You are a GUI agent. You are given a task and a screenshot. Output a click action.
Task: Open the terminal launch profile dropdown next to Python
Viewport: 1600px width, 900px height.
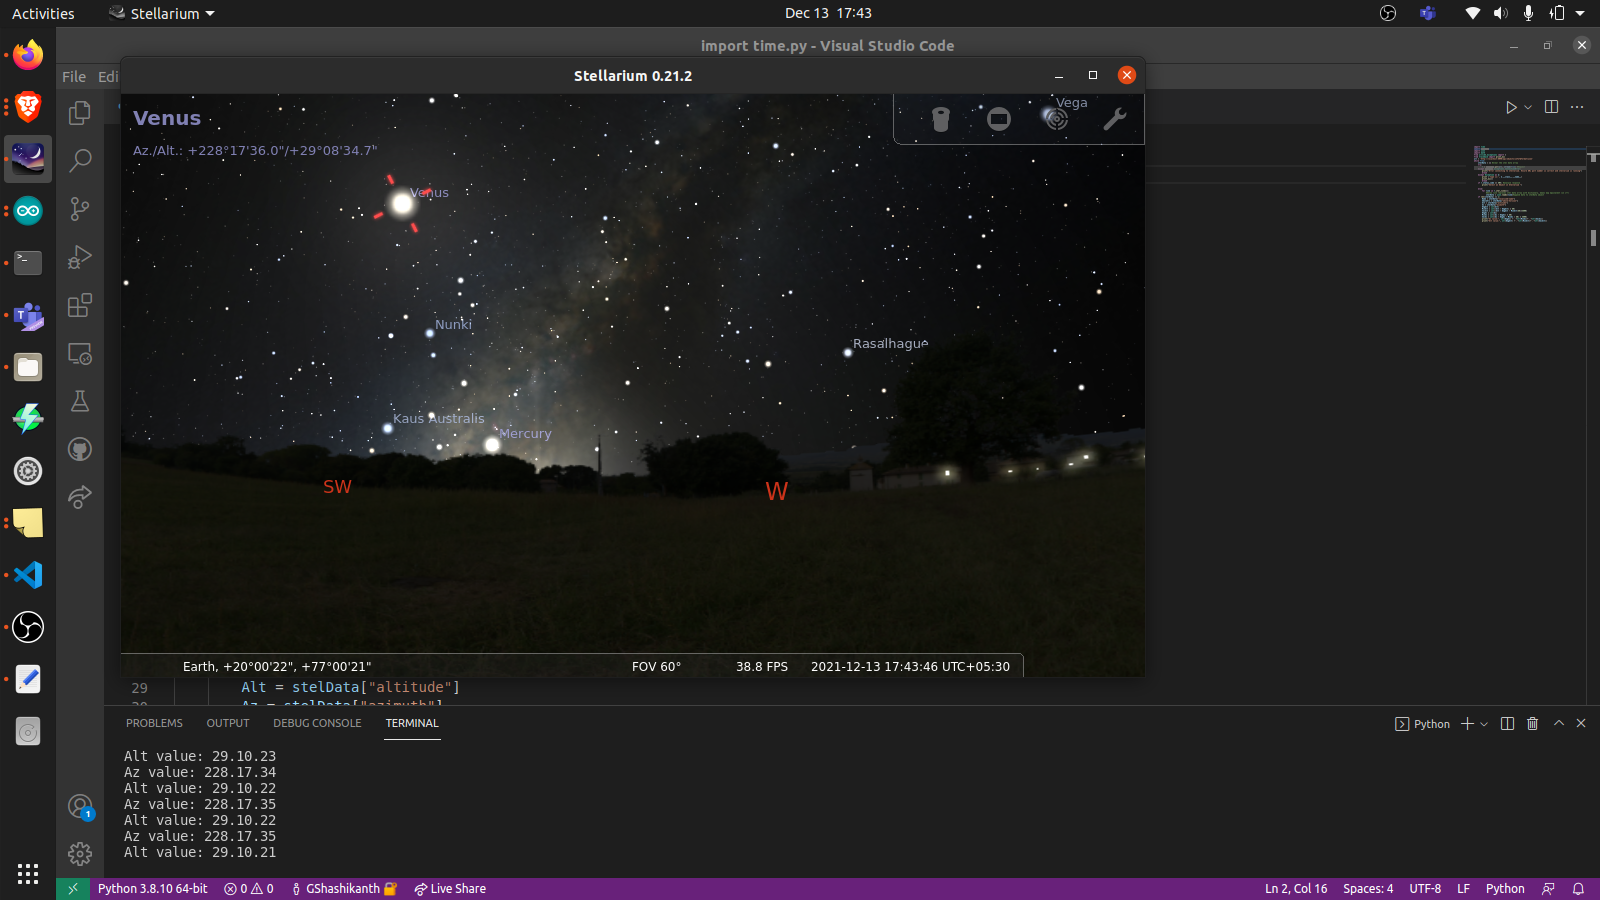tap(1483, 723)
